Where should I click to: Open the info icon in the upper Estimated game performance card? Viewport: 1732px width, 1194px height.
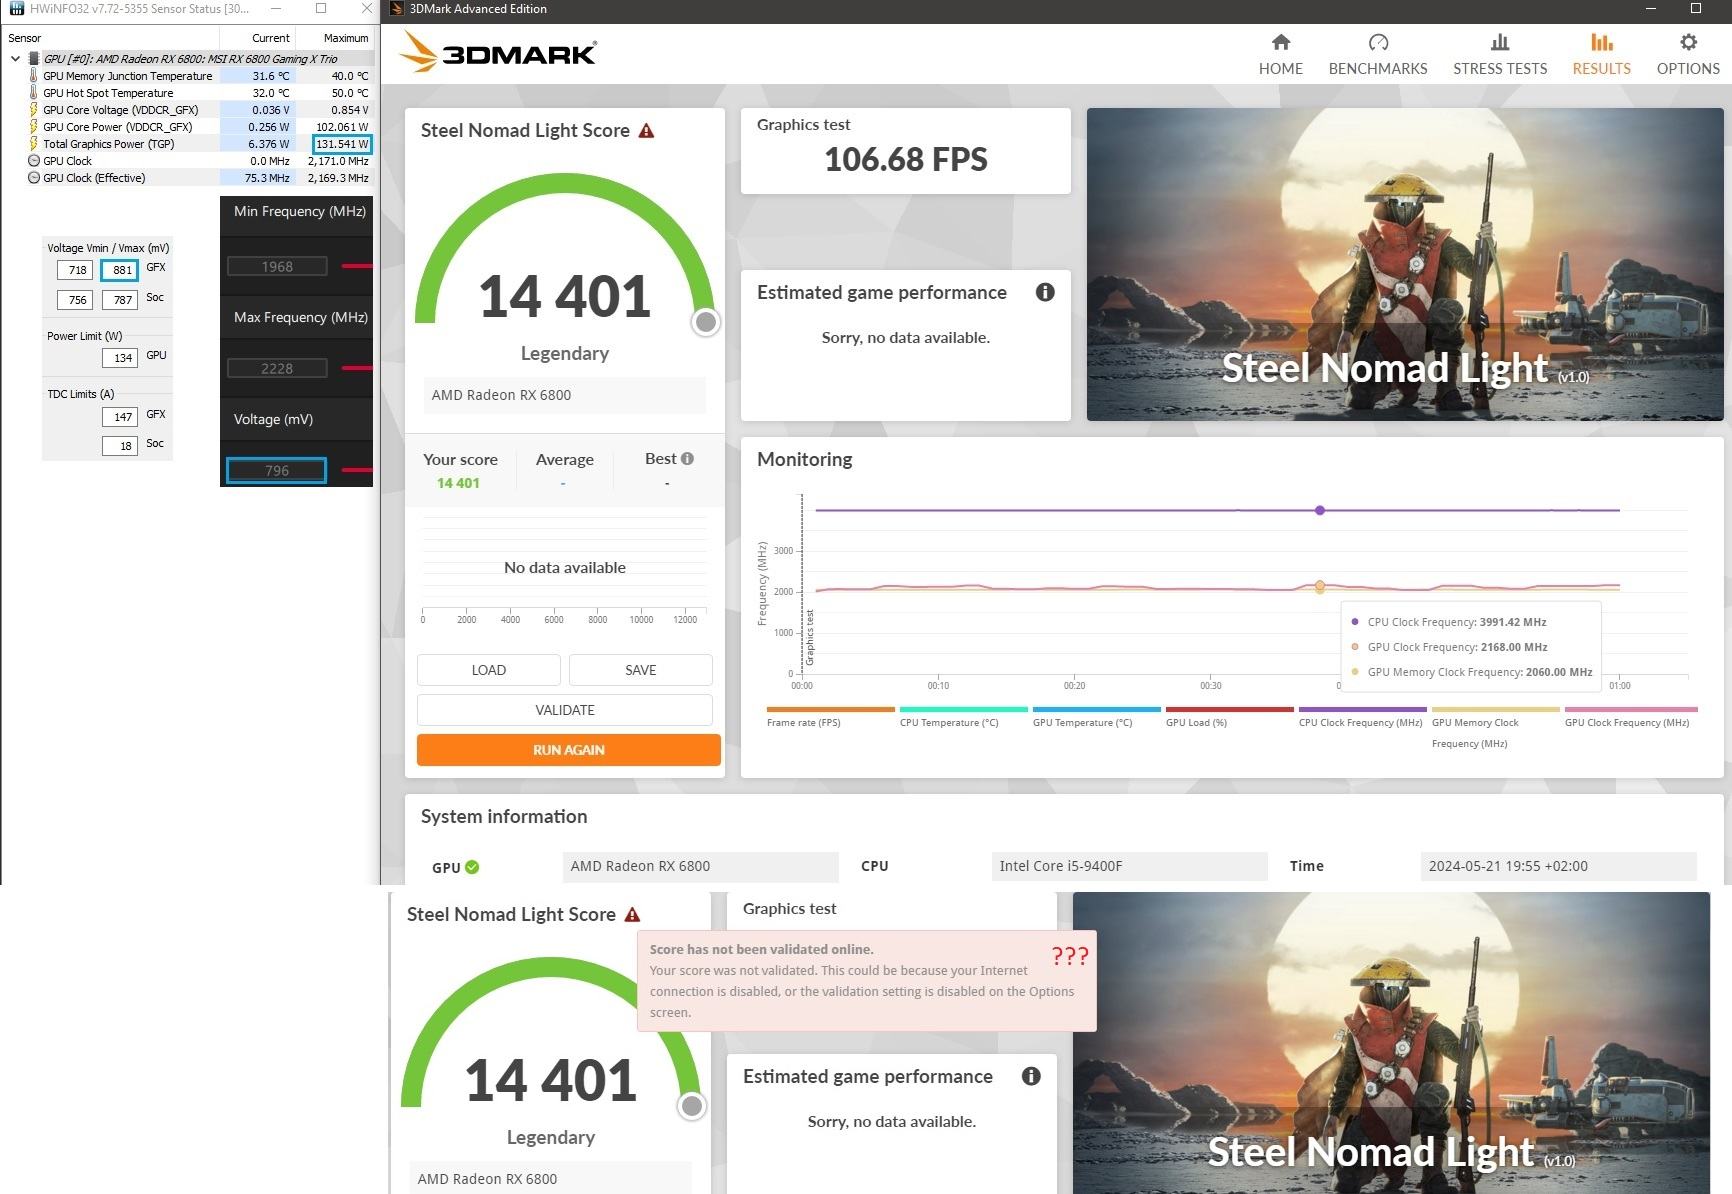click(1045, 292)
